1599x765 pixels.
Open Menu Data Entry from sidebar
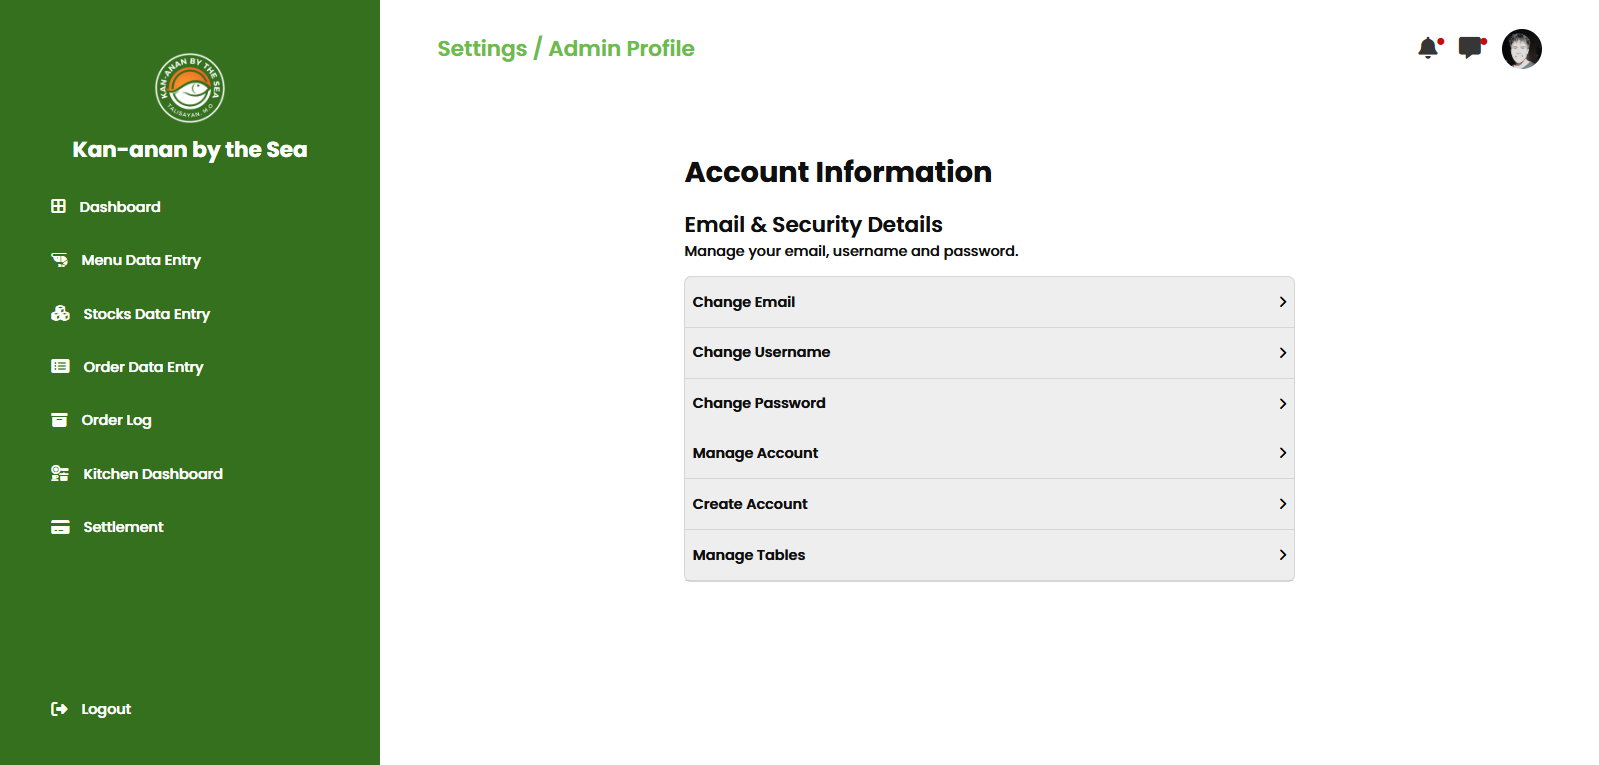tap(141, 260)
